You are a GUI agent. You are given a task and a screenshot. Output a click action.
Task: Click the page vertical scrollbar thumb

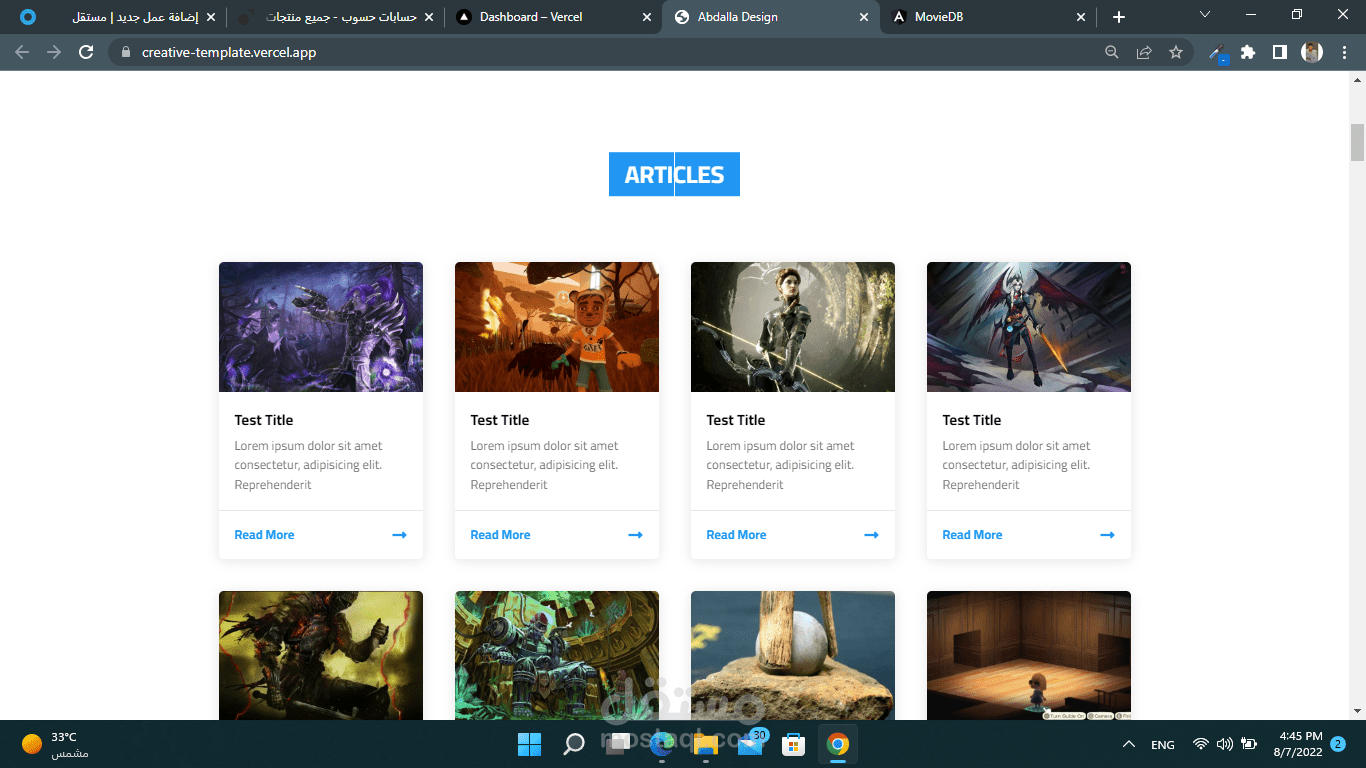(1357, 142)
